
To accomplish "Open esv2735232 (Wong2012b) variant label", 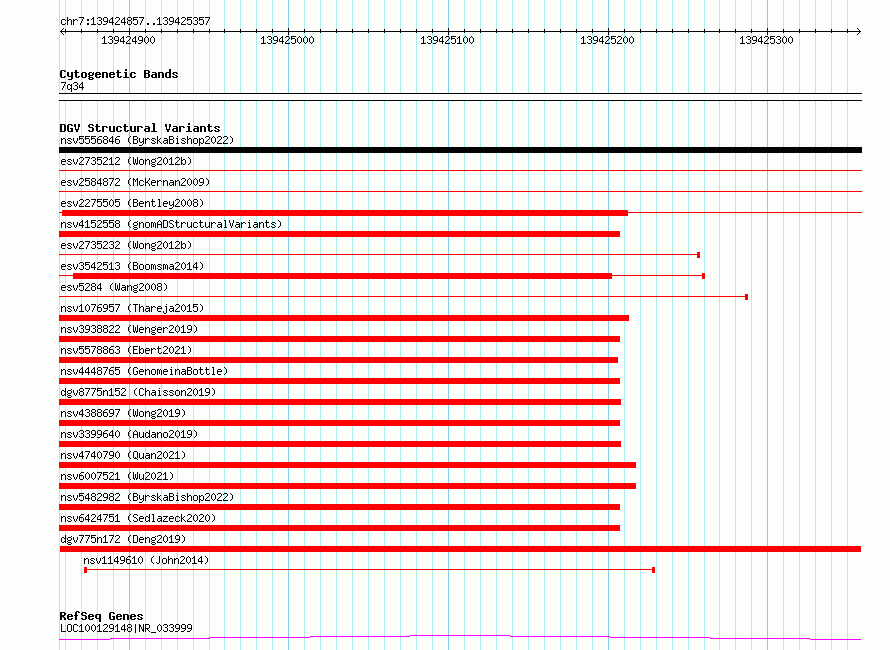I will 126,245.
